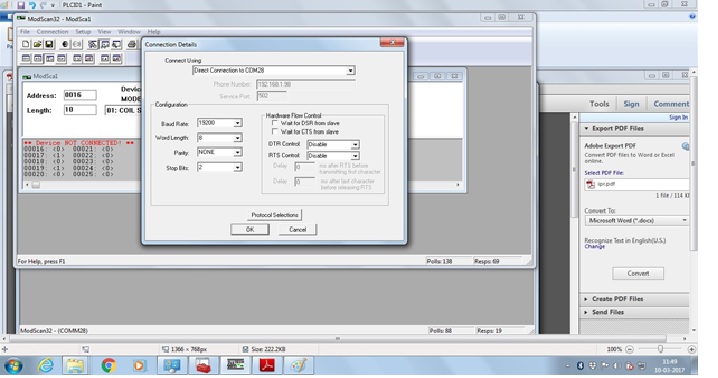Click the Internet Explorer taskbar icon
Image resolution: width=718 pixels, height=378 pixels.
click(x=45, y=365)
